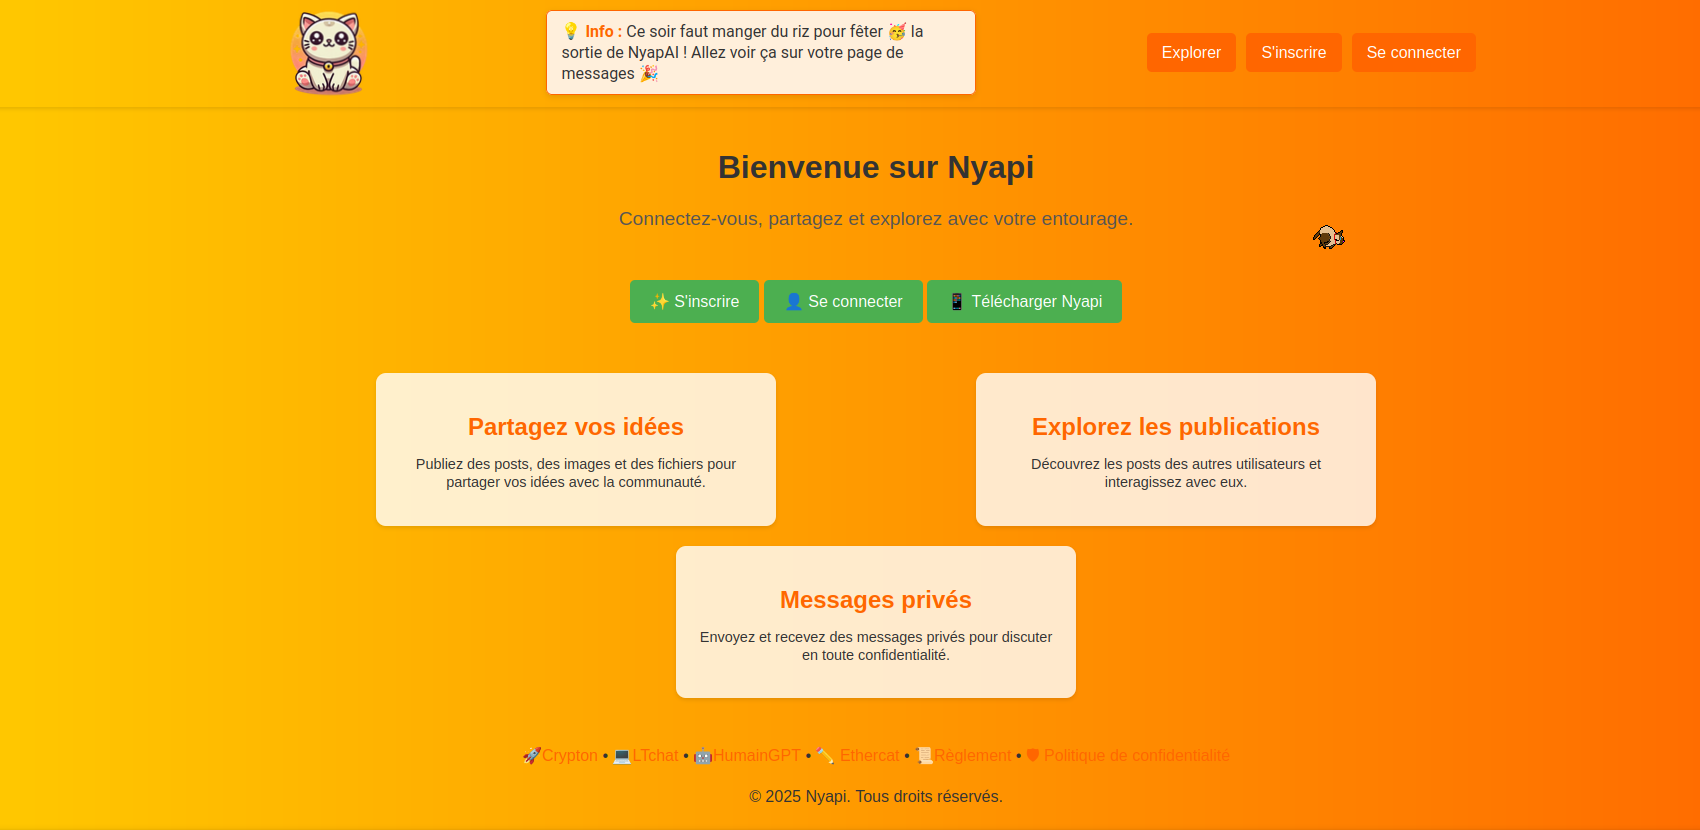The width and height of the screenshot is (1700, 830).
Task: Select S'inscrire in the top navigation
Action: [x=1293, y=53]
